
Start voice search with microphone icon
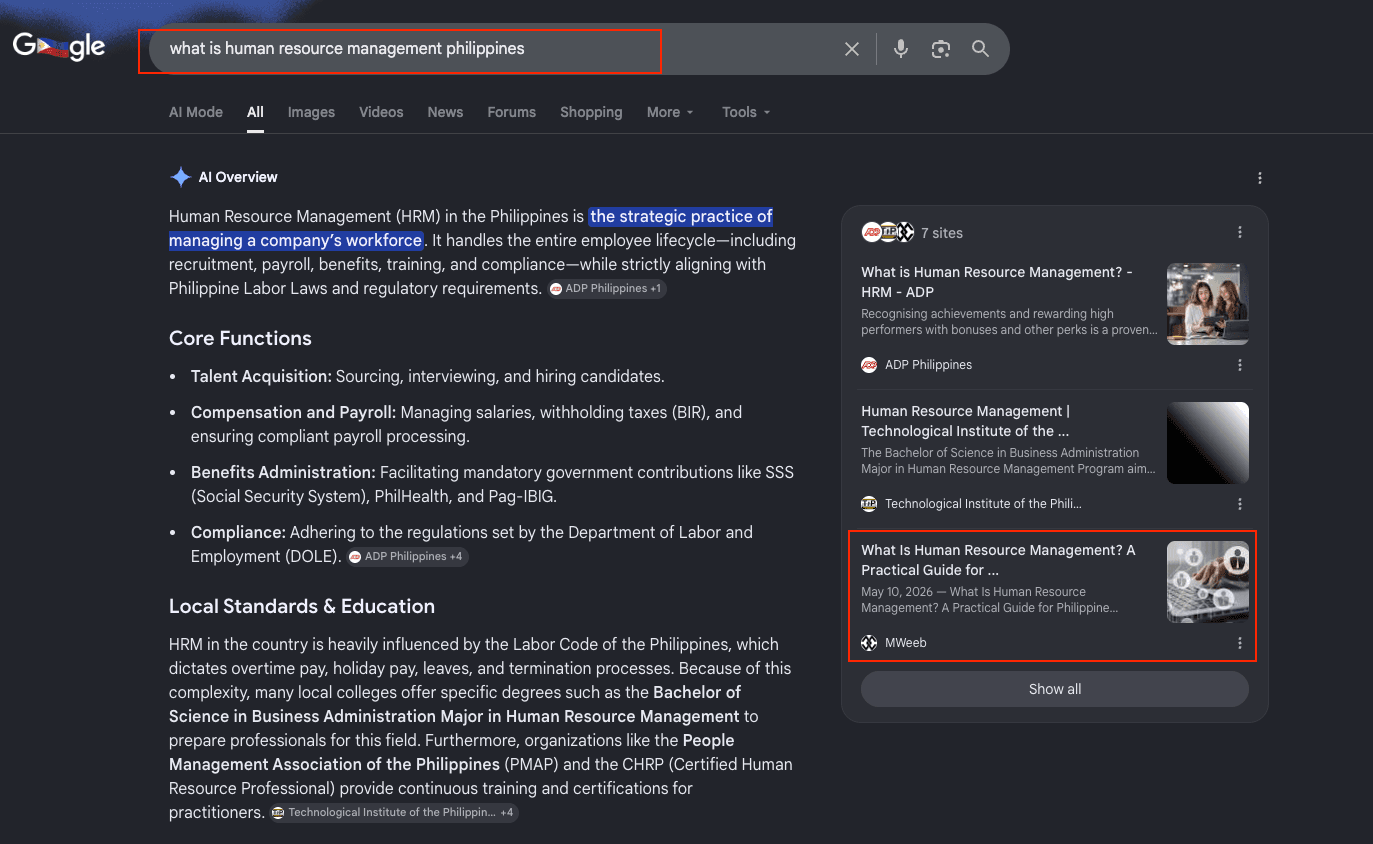pos(901,49)
